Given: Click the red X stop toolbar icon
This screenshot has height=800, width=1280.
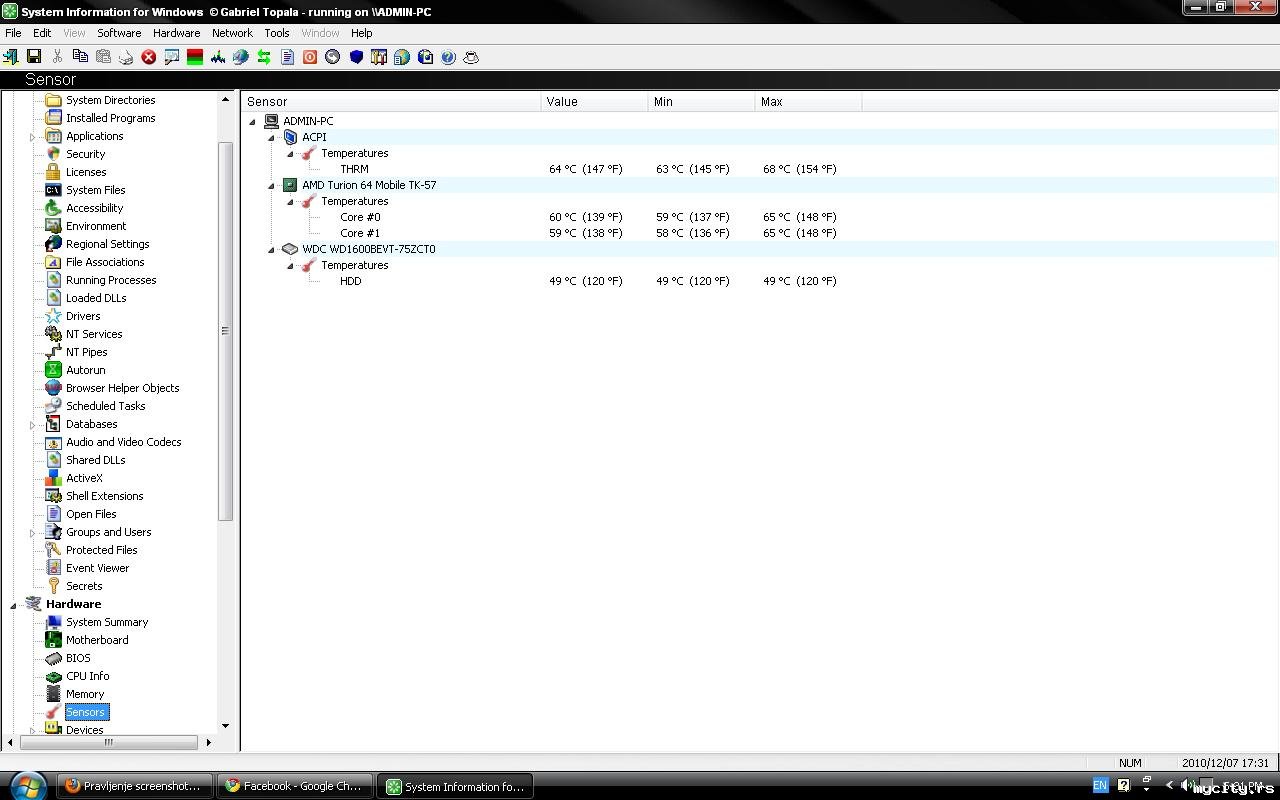Looking at the screenshot, I should [x=149, y=57].
